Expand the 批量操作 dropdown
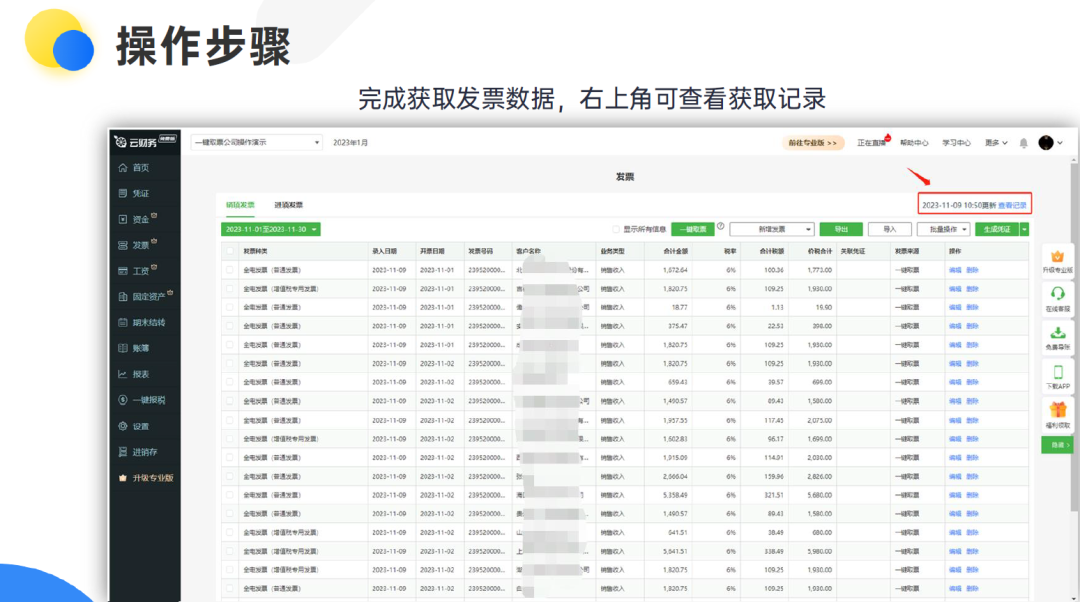 click(944, 229)
